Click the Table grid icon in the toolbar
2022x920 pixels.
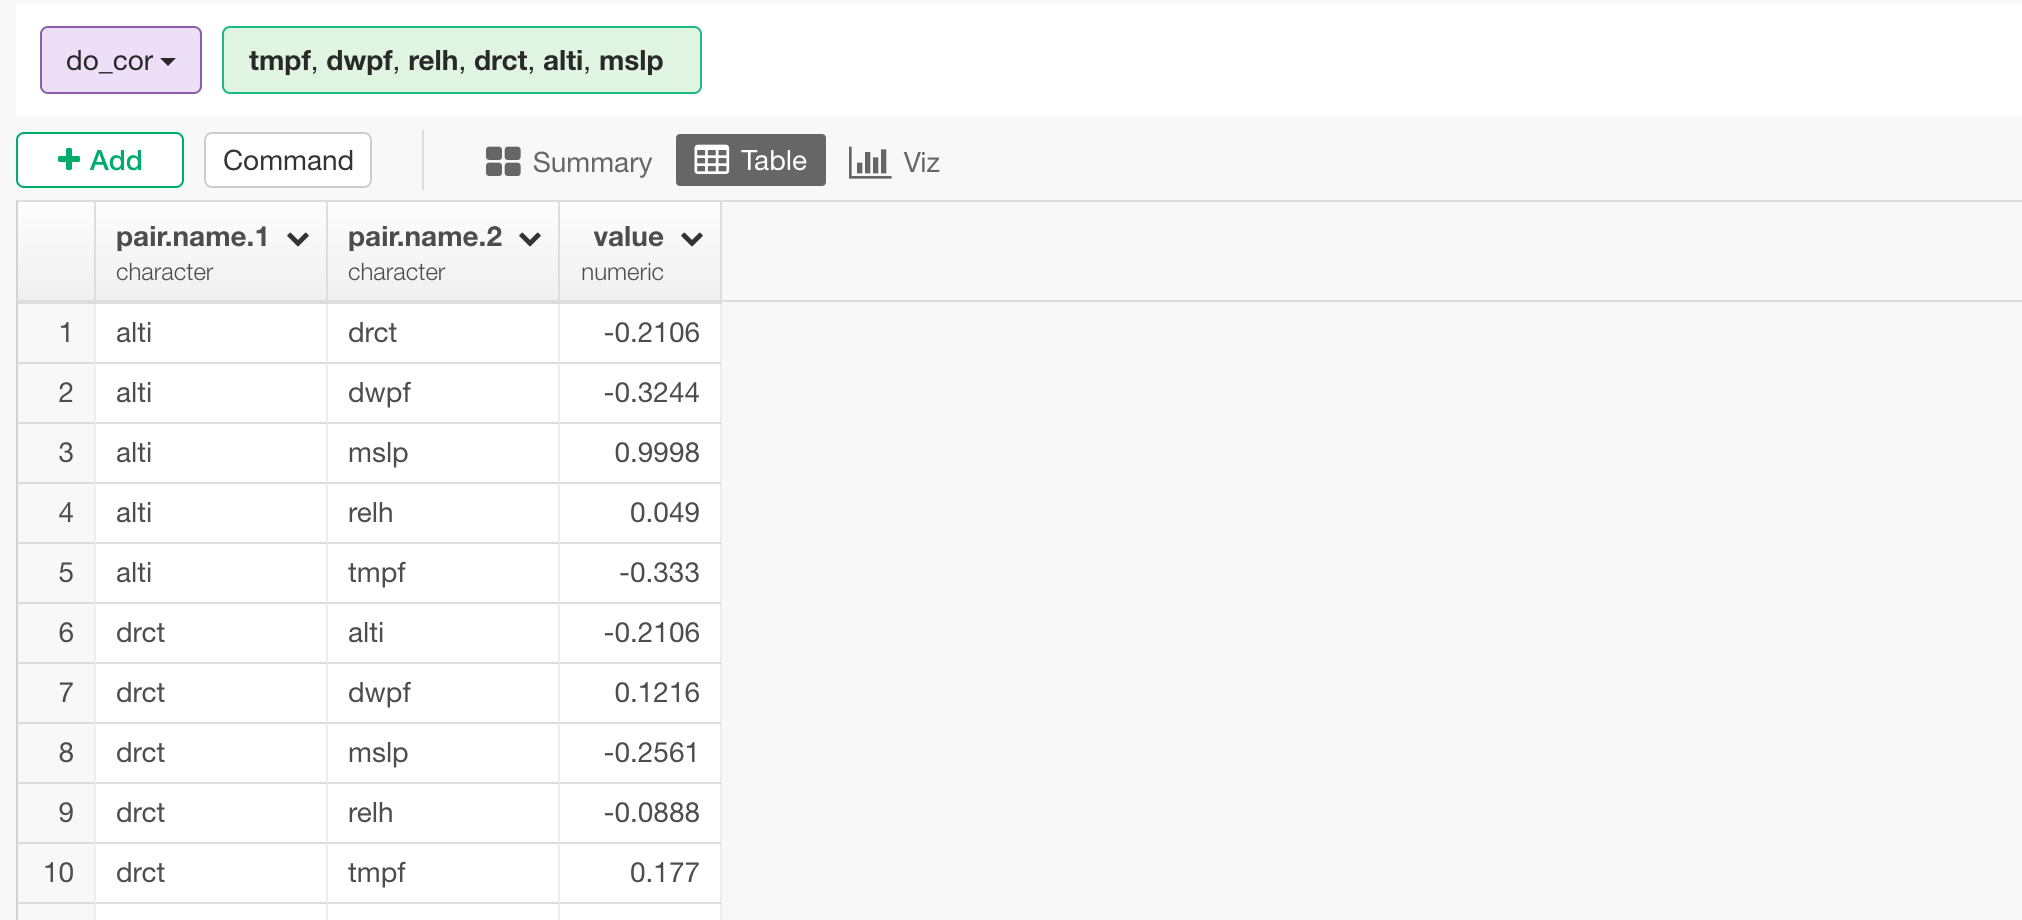[x=712, y=160]
